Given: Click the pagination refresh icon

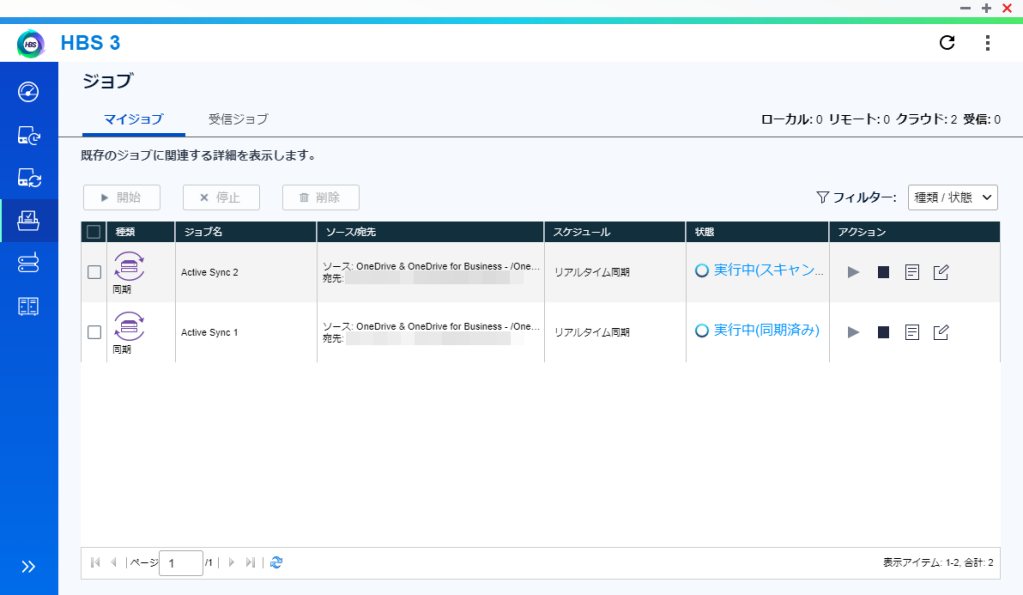Looking at the screenshot, I should point(276,562).
